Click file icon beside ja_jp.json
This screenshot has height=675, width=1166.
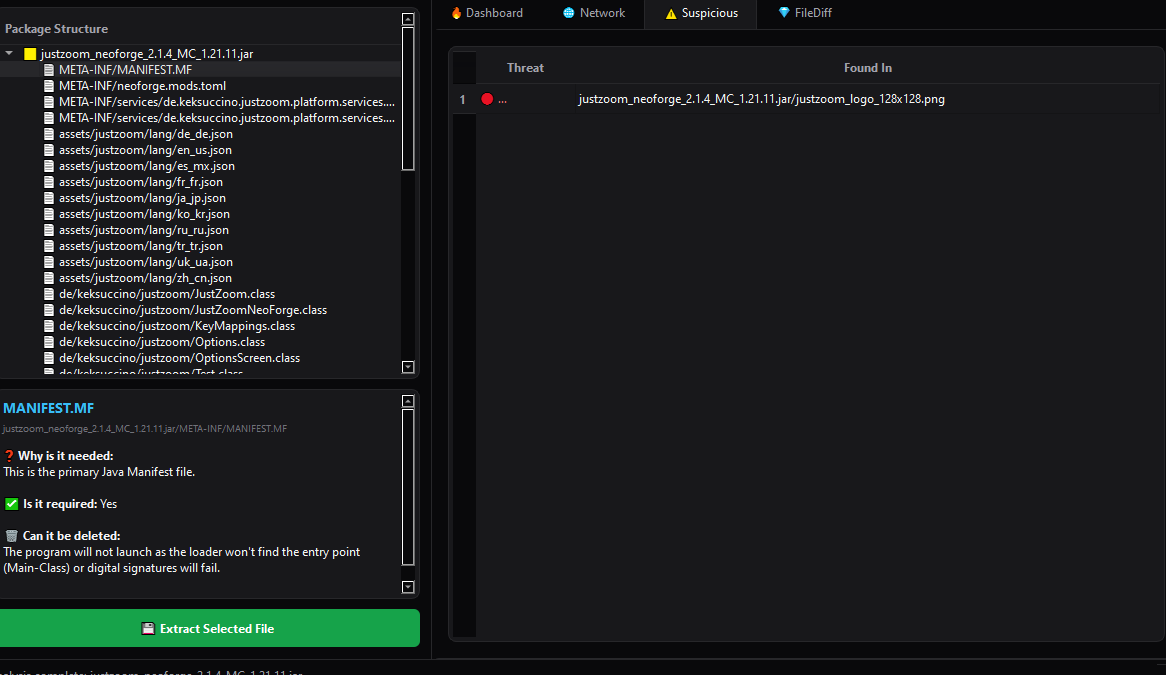coord(49,198)
